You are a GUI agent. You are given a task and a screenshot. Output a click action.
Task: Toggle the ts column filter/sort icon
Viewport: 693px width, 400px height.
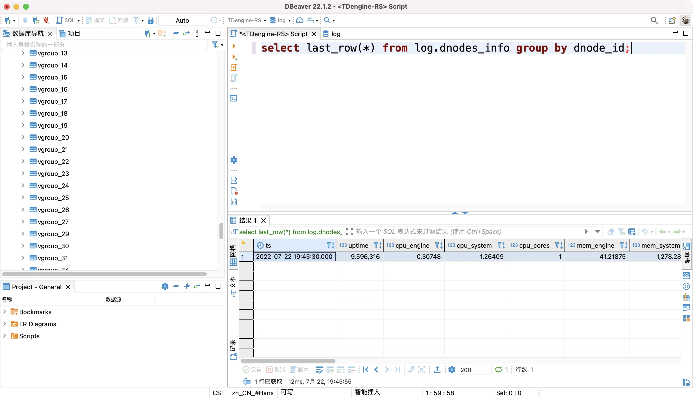click(332, 245)
